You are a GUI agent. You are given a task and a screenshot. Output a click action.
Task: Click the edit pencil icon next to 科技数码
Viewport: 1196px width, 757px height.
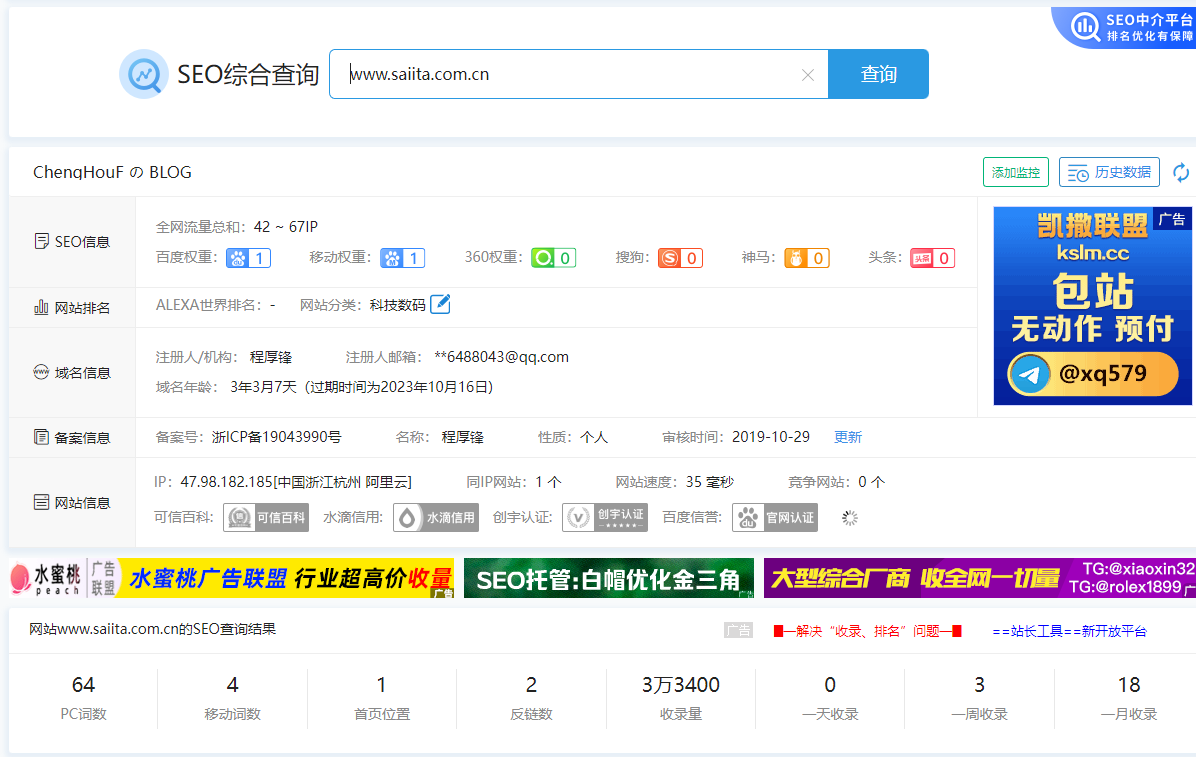(440, 304)
